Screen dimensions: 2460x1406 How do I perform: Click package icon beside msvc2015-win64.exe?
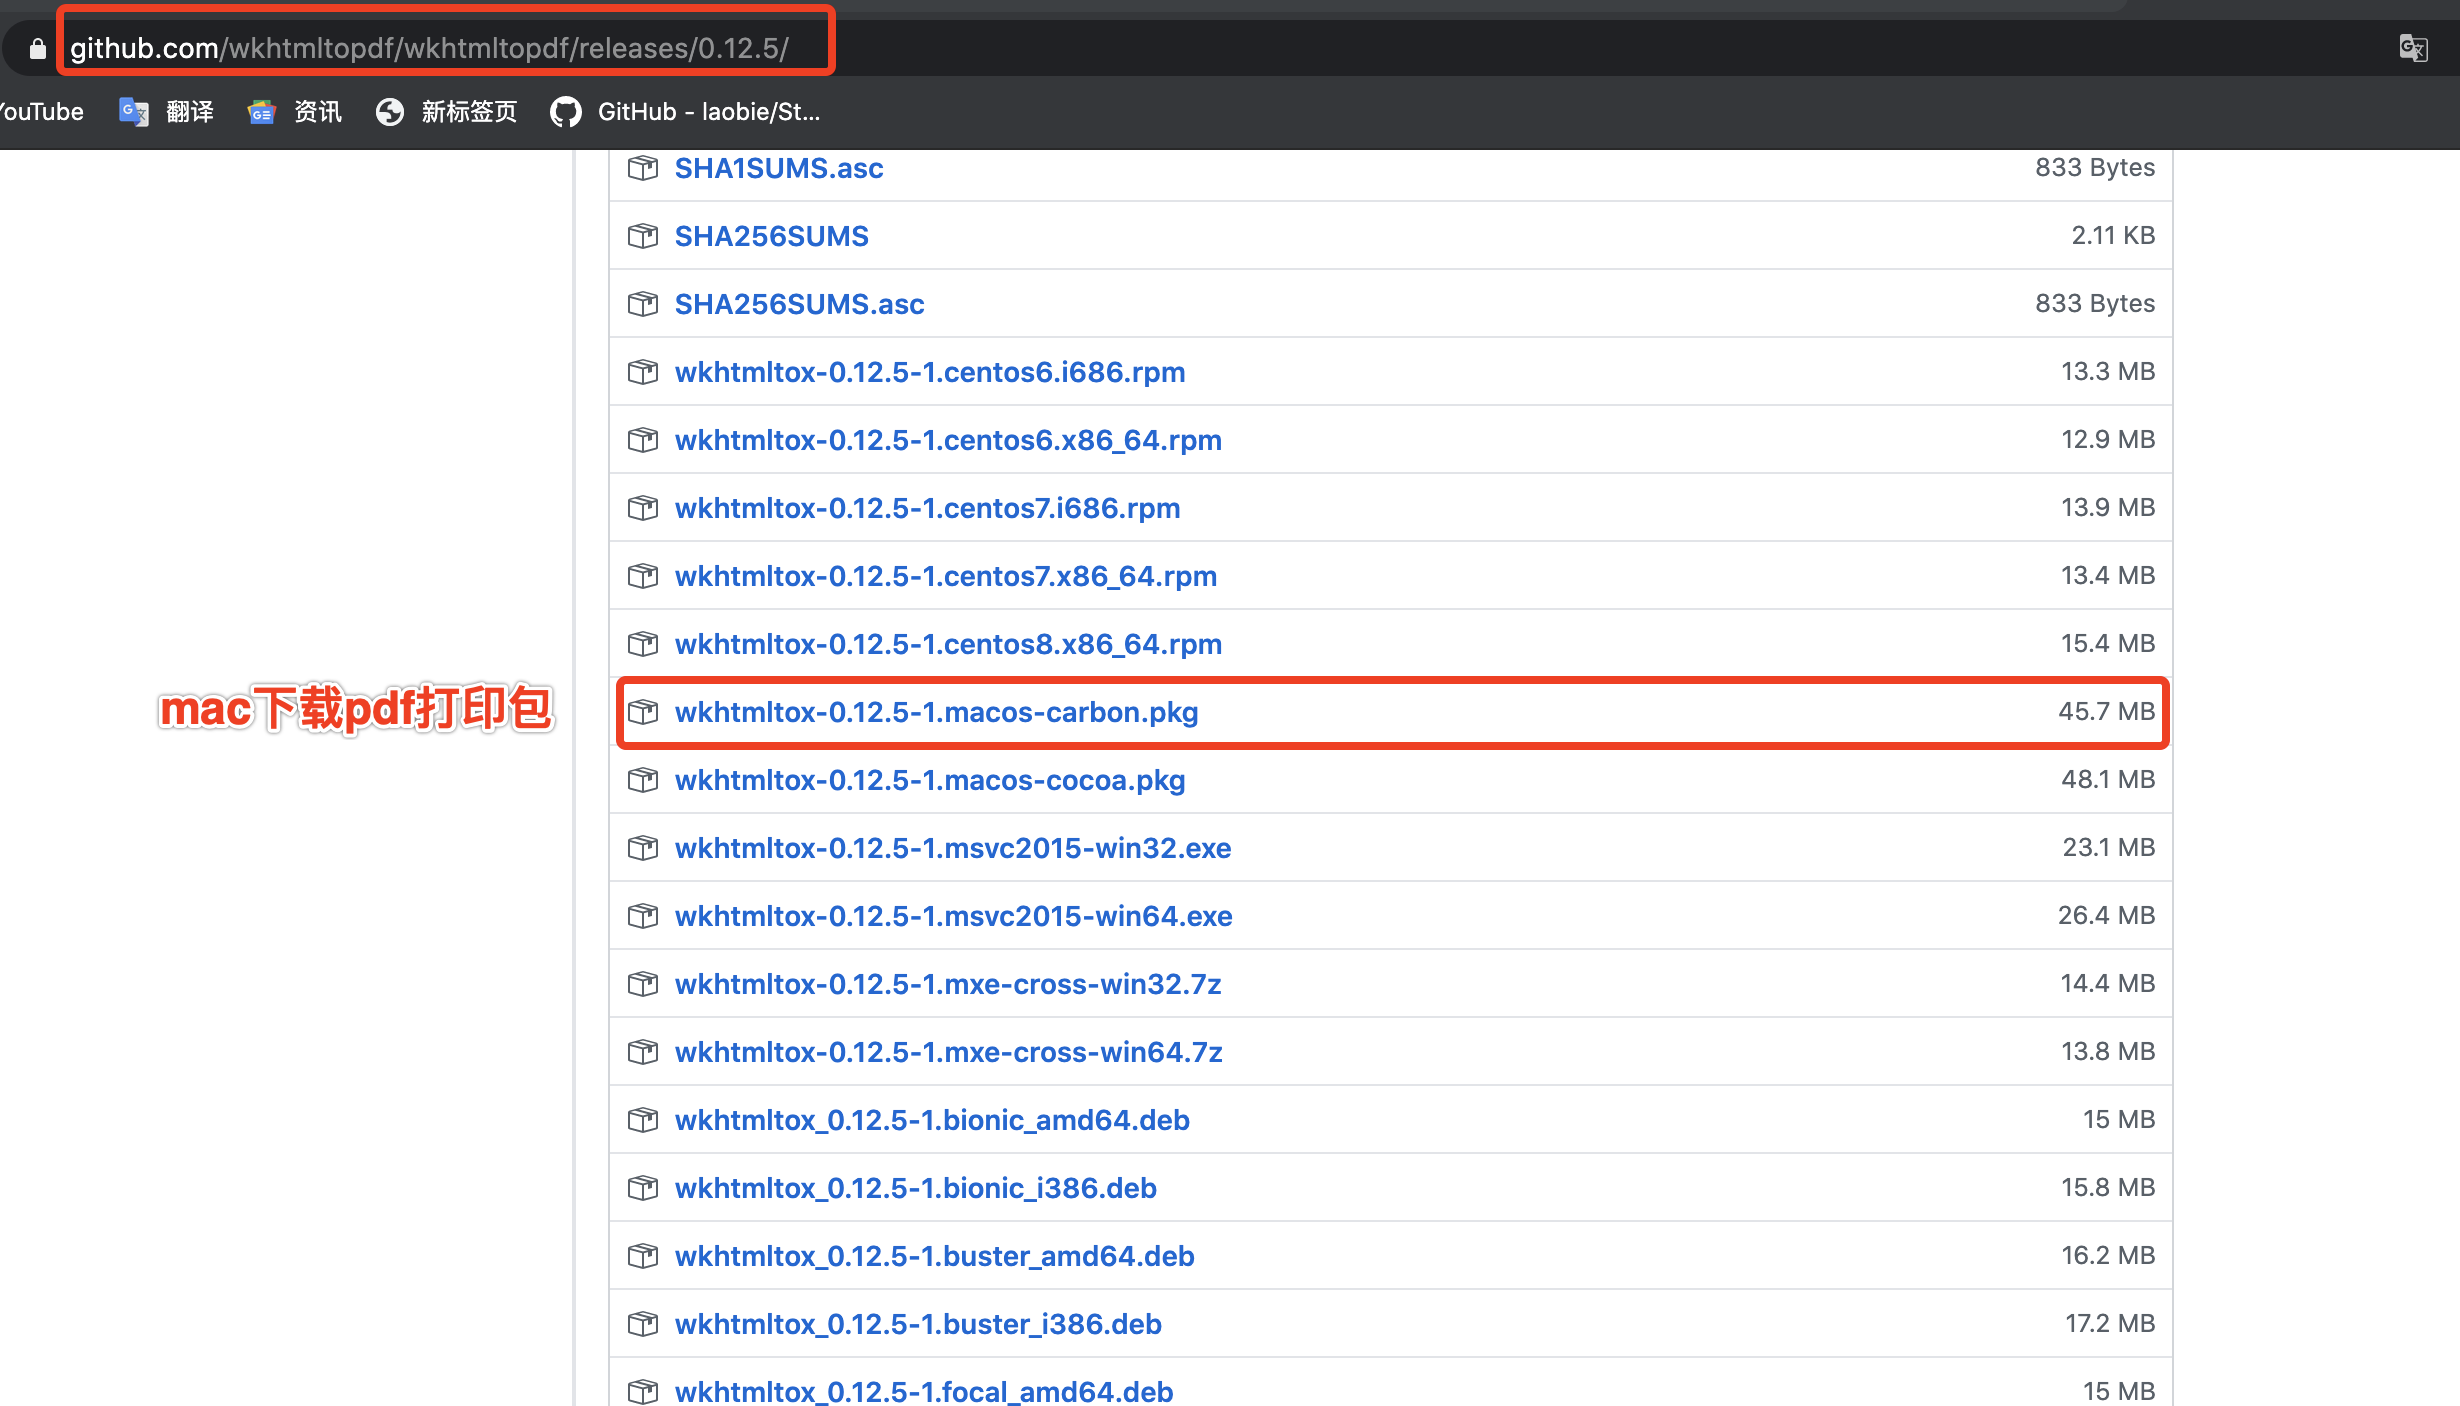tap(643, 916)
